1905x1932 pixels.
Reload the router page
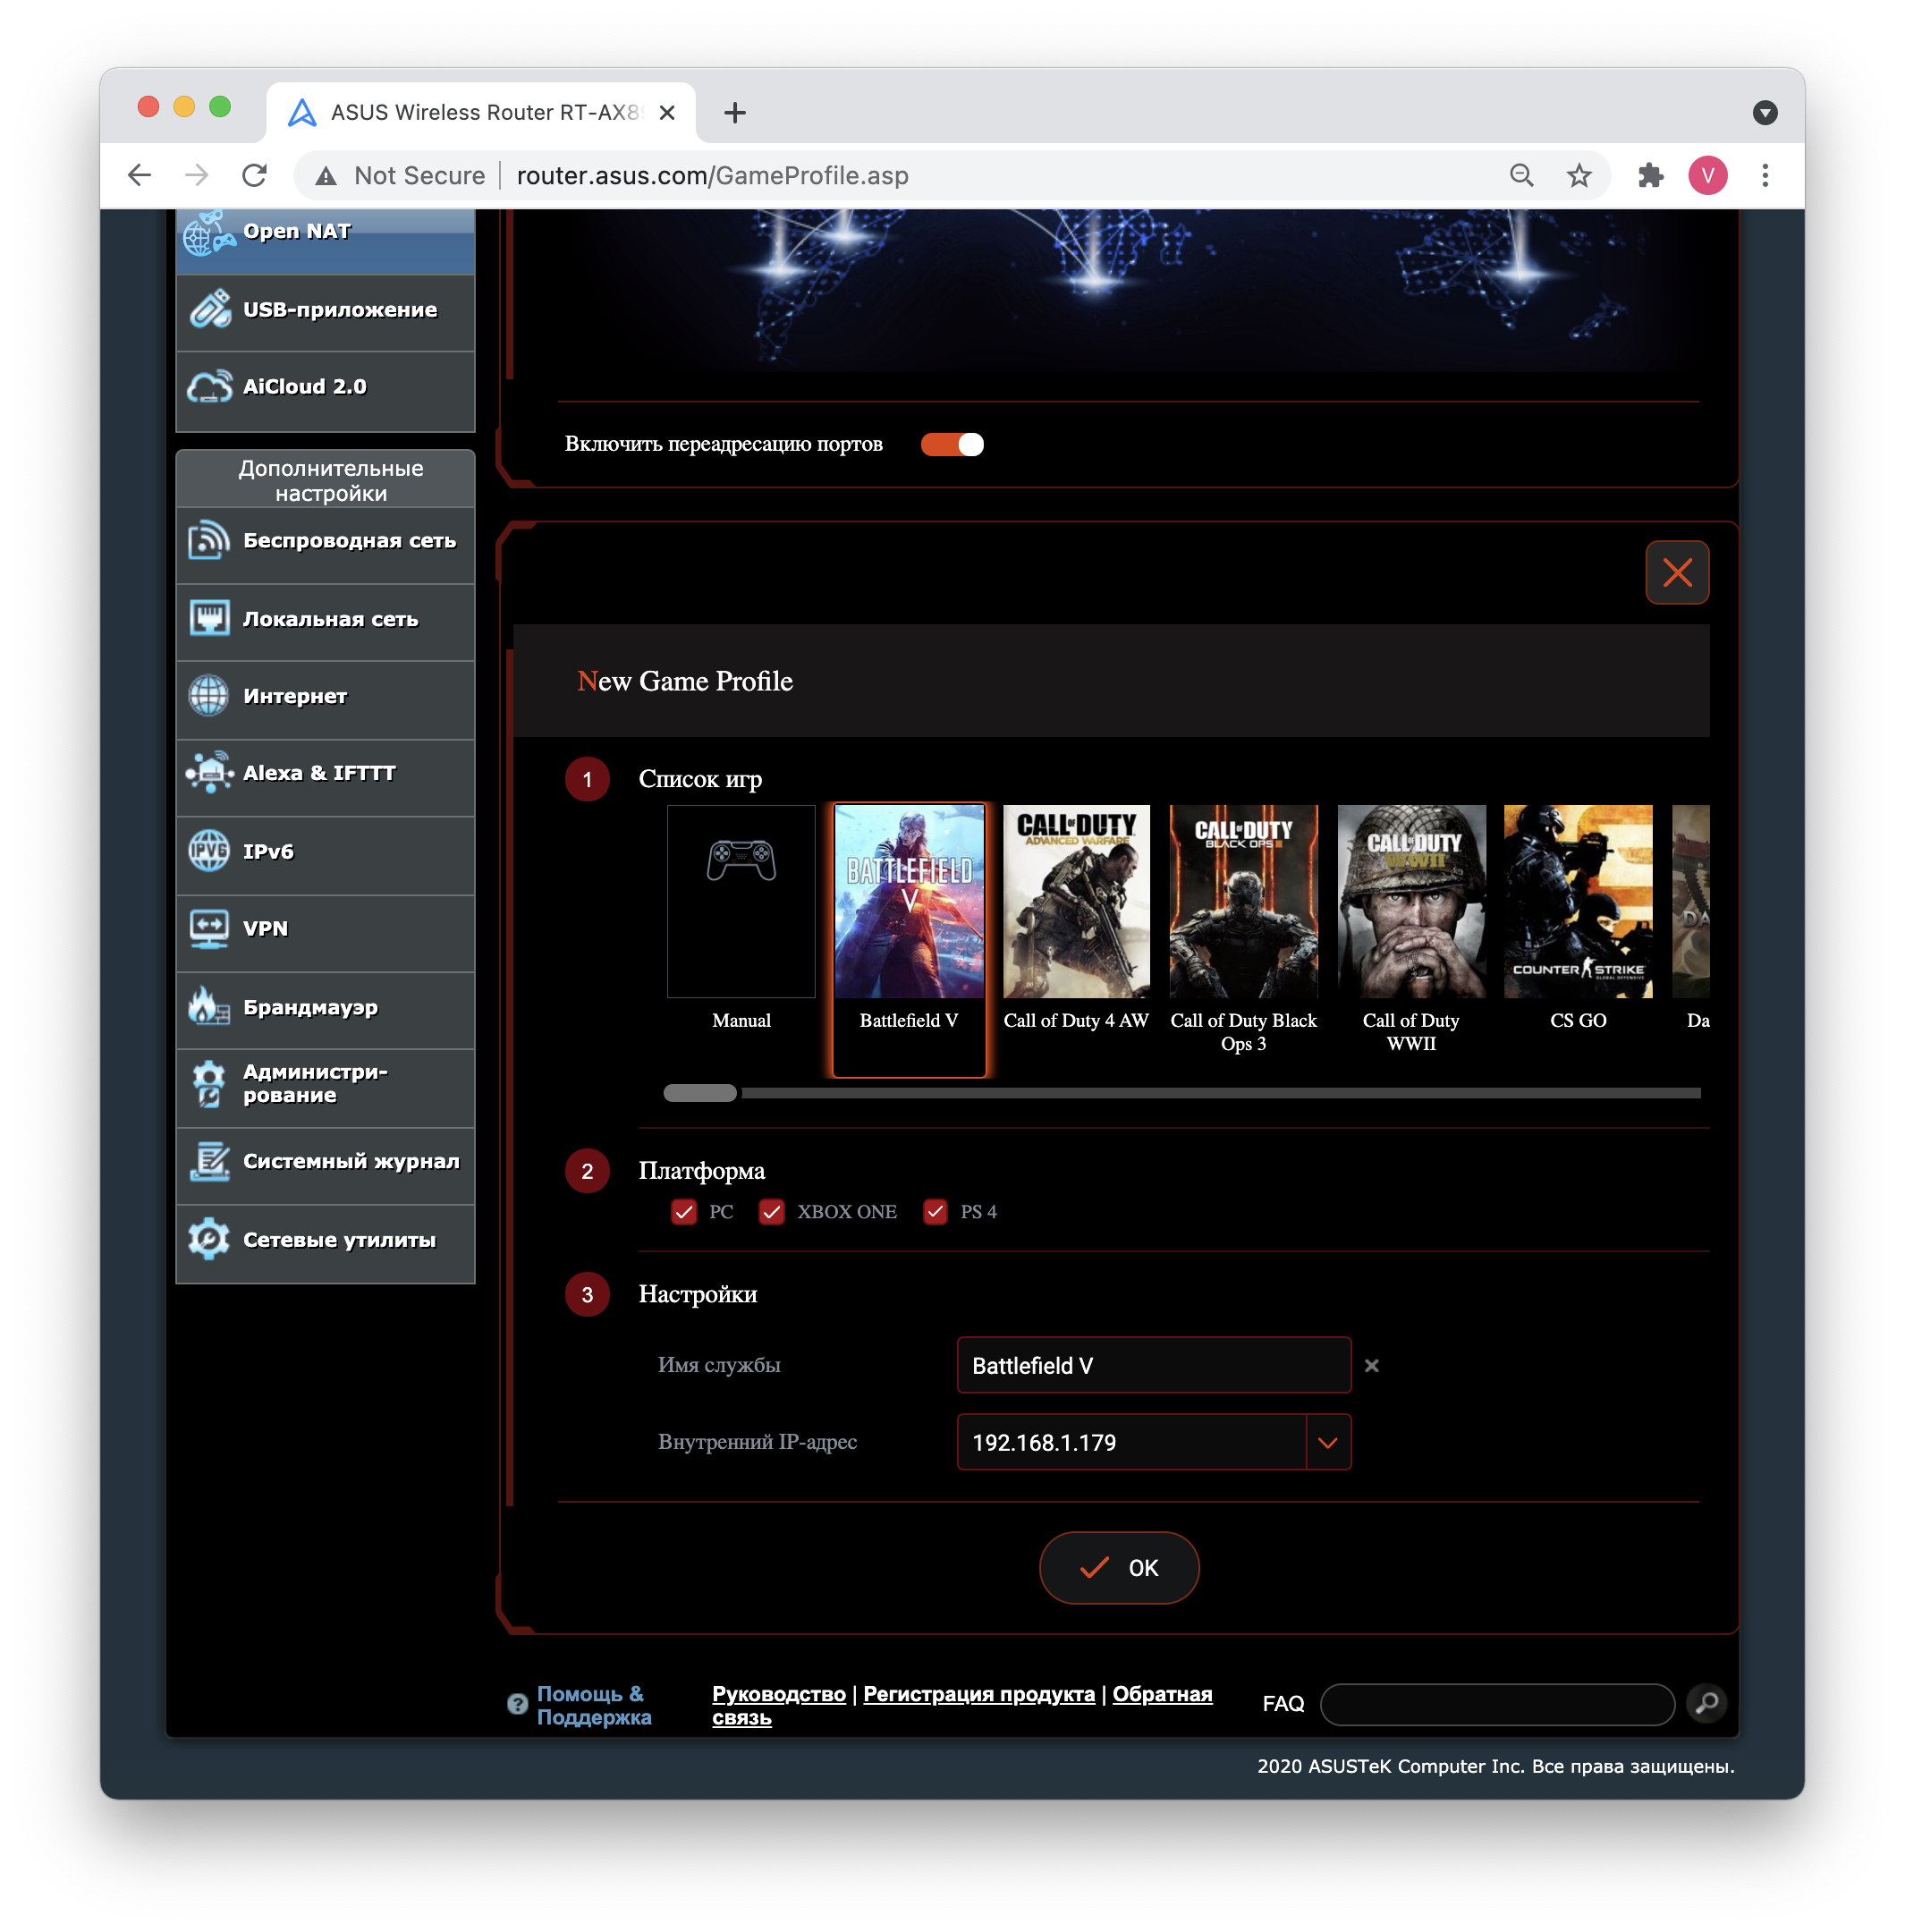pyautogui.click(x=254, y=176)
